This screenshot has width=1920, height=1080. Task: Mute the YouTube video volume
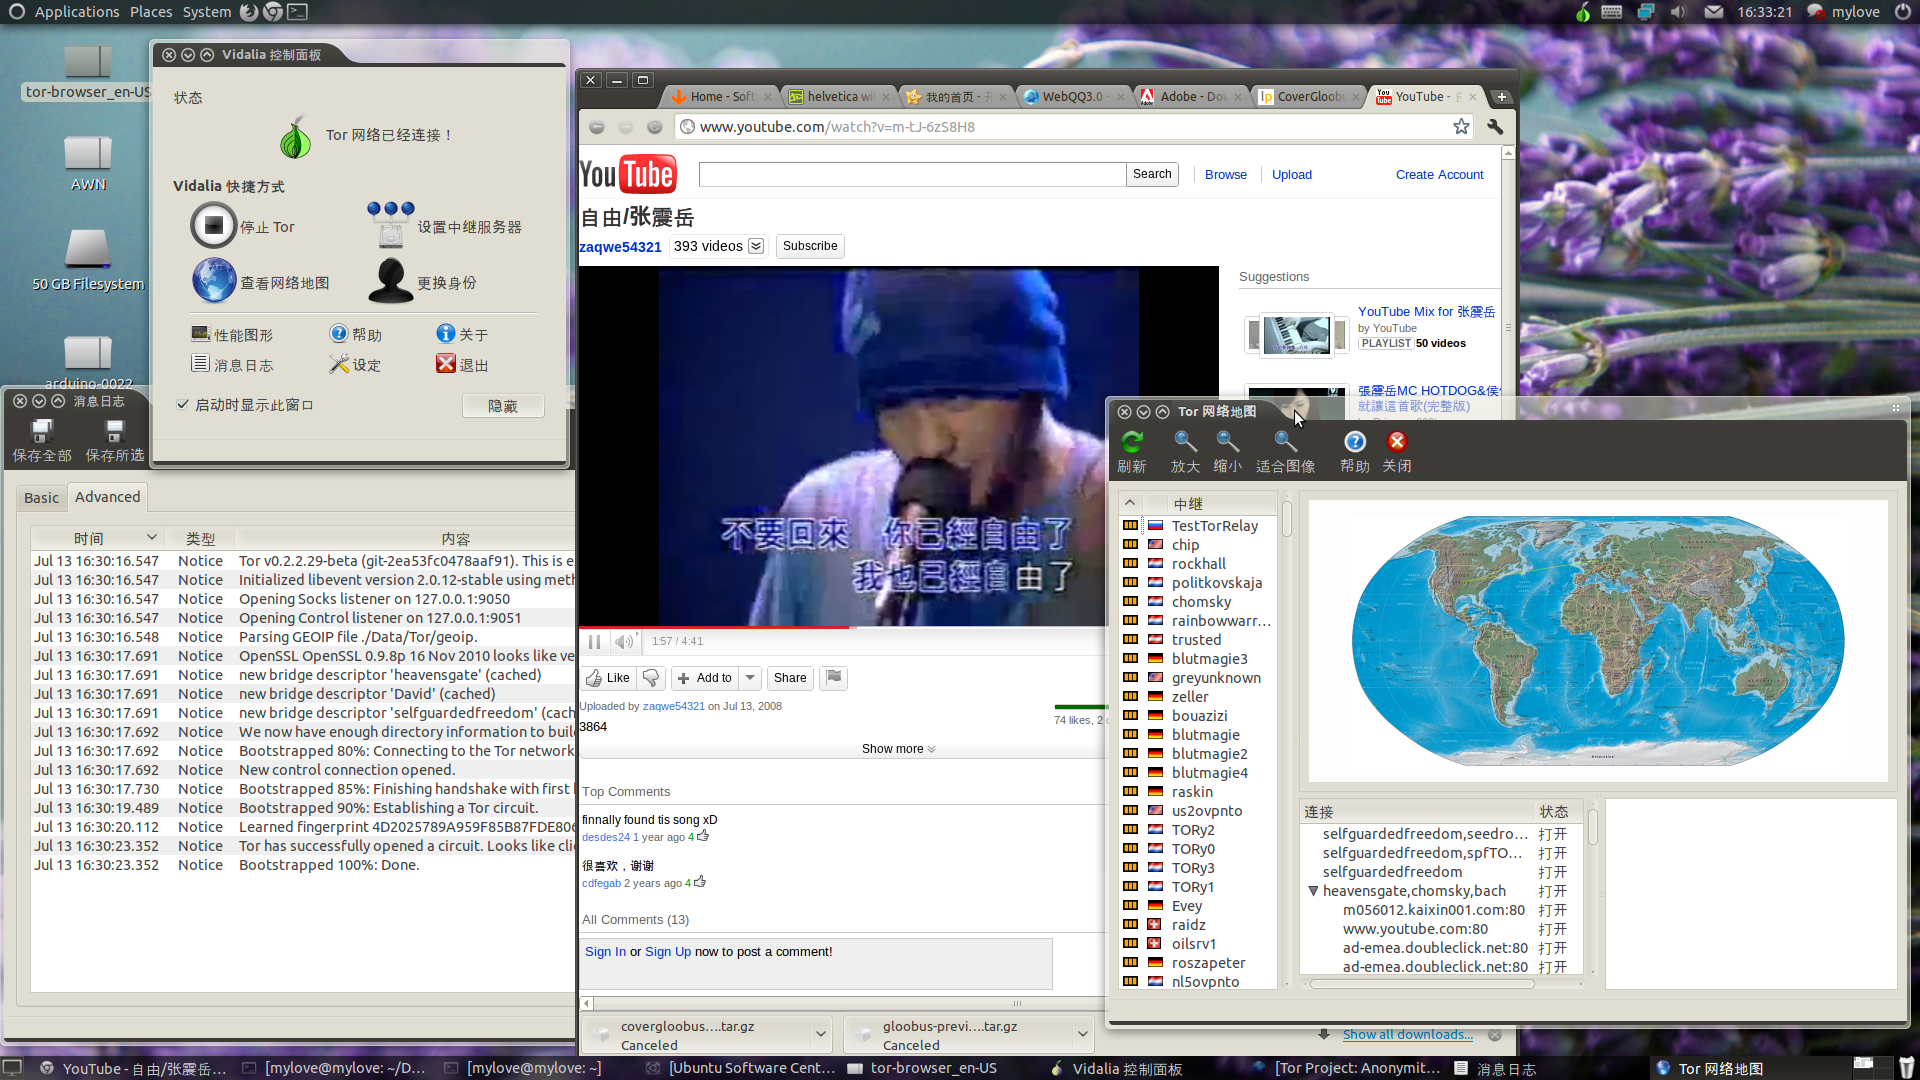pyautogui.click(x=624, y=642)
